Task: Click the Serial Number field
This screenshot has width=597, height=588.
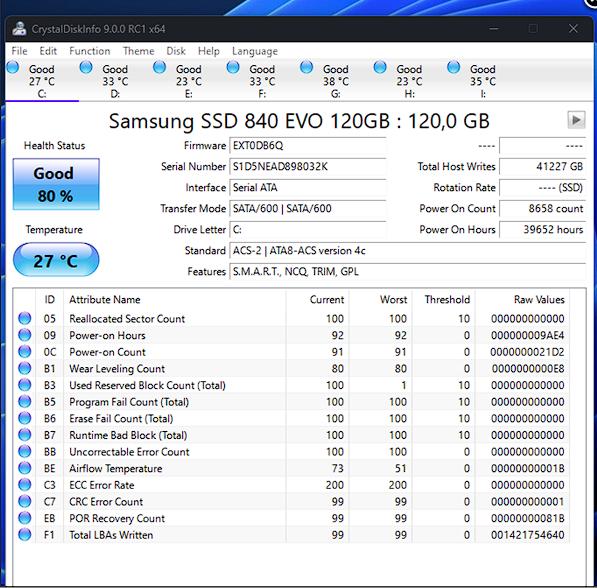Action: pos(308,167)
